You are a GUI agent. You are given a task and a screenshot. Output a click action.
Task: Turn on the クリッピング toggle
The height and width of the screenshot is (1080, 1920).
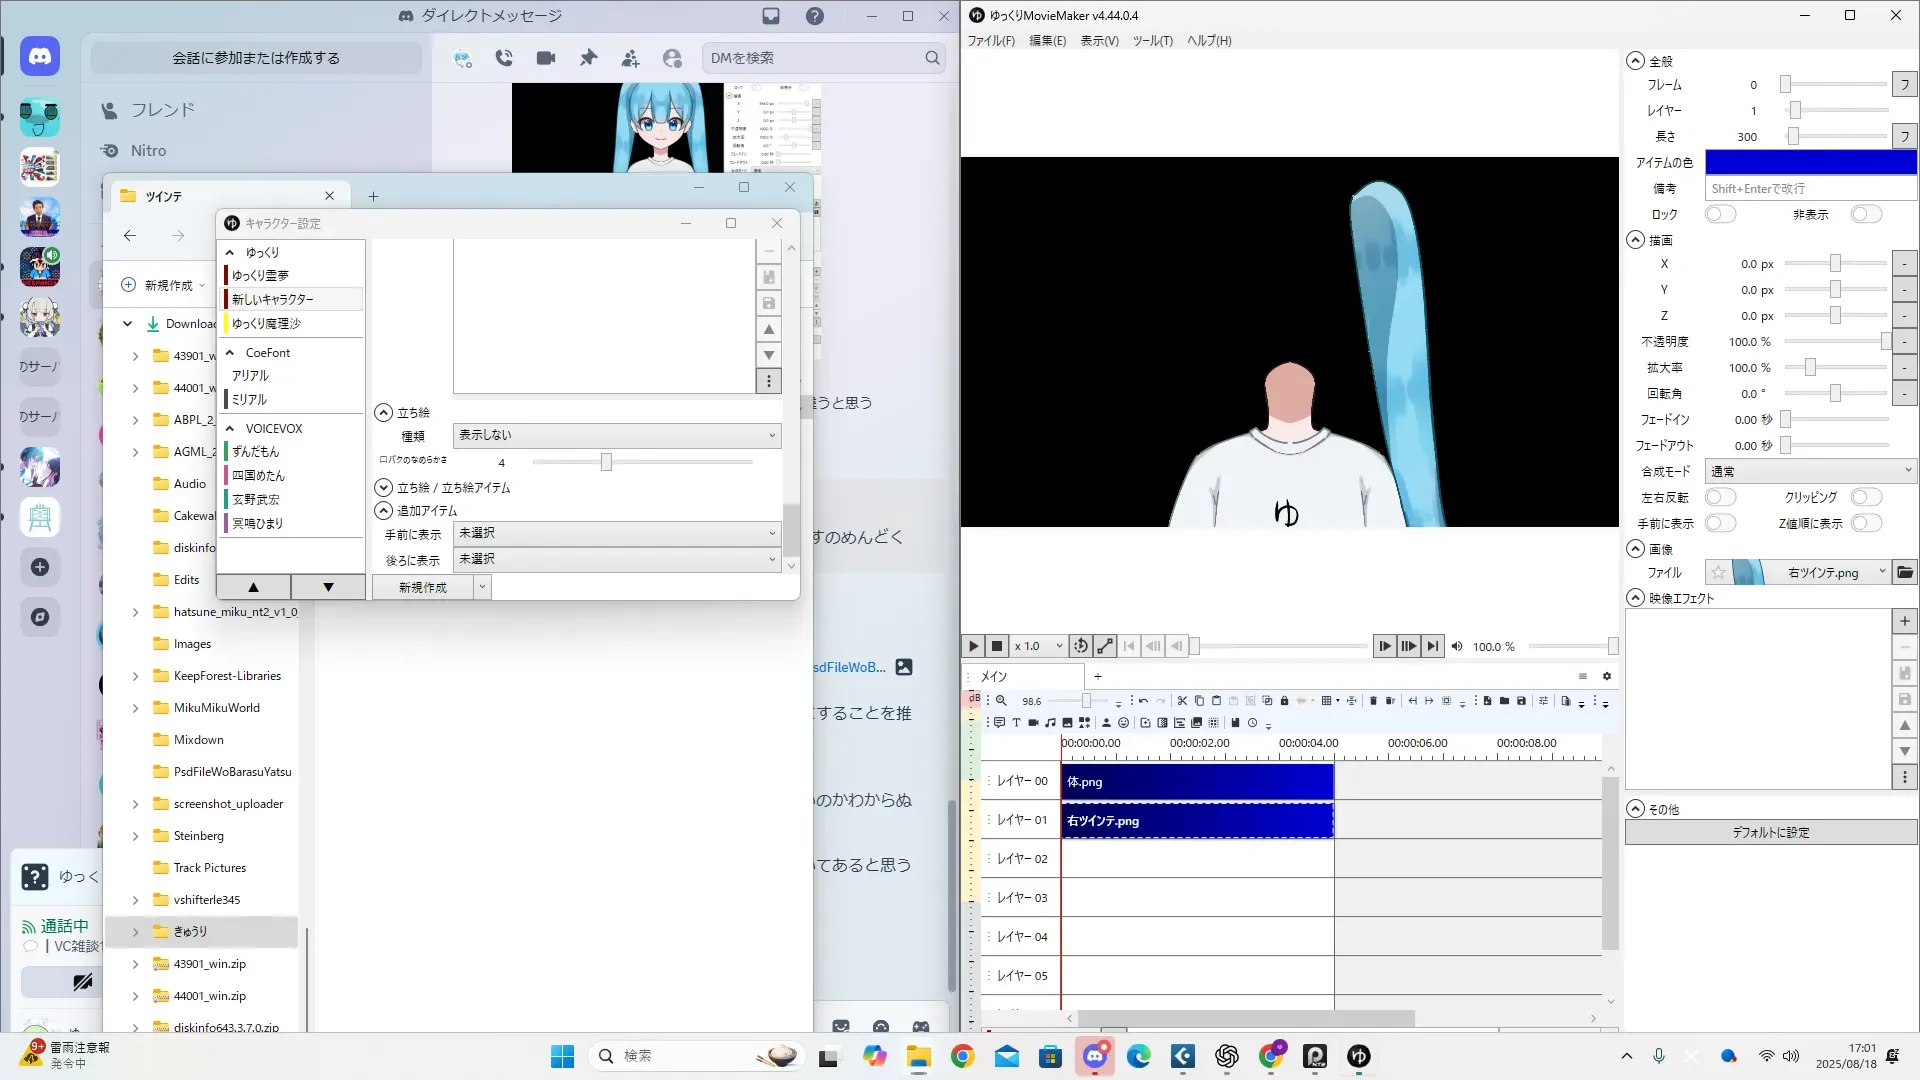[x=1866, y=497]
